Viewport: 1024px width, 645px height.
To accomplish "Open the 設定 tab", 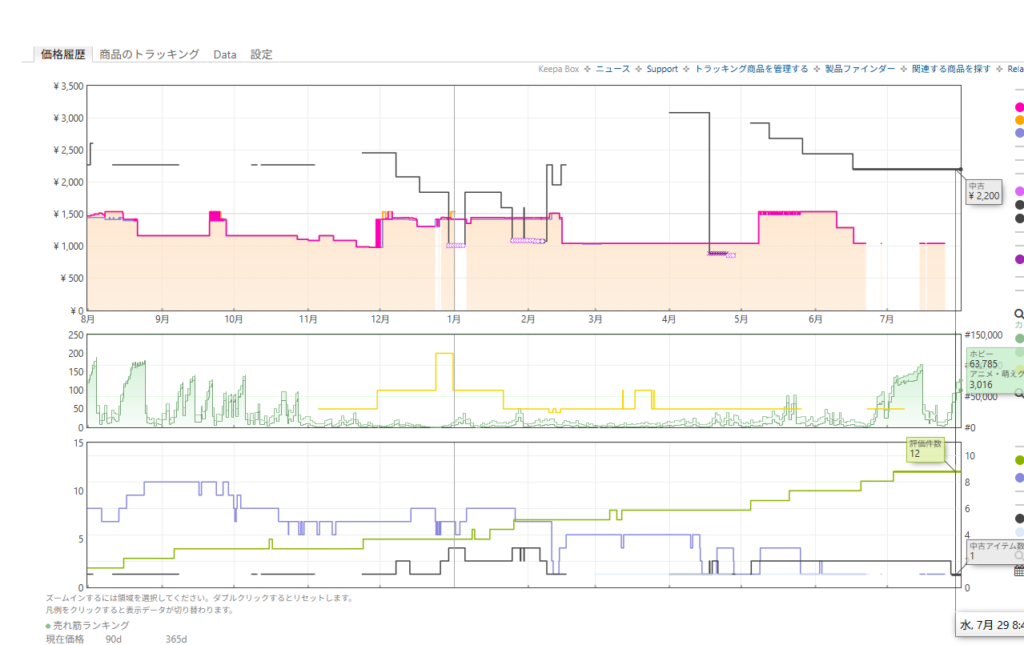I will coord(261,54).
